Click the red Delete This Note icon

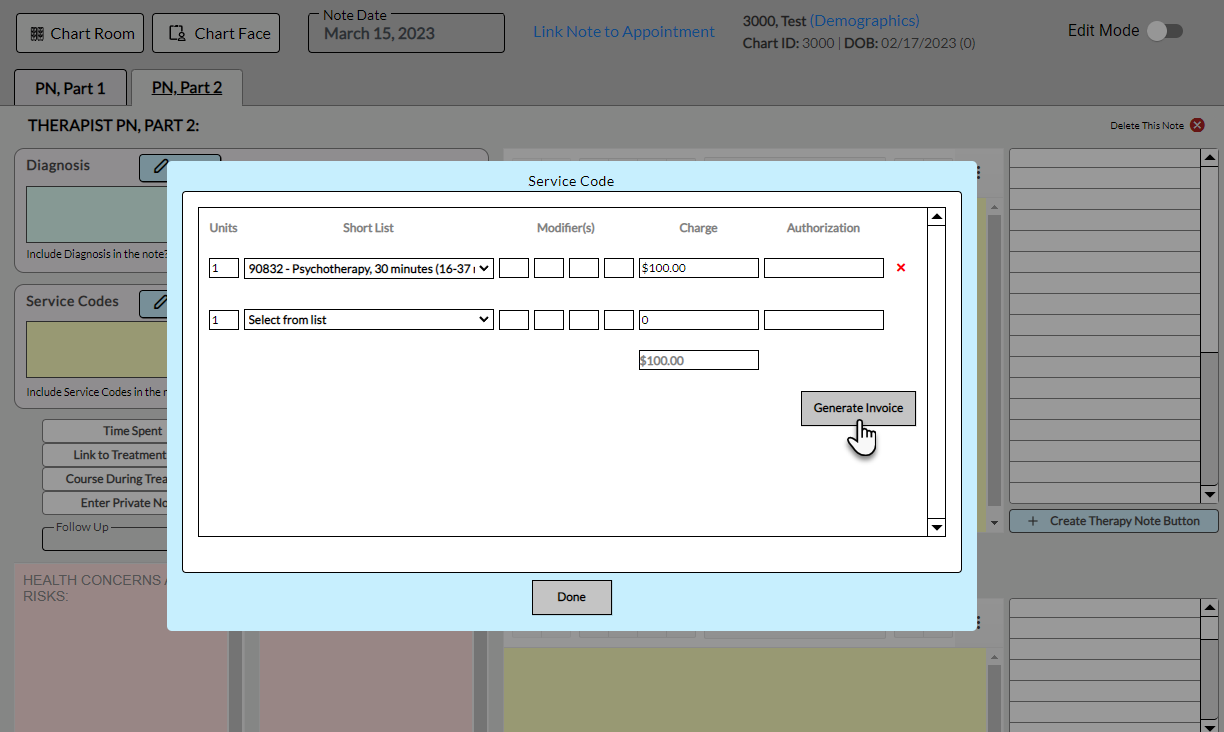pos(1197,125)
